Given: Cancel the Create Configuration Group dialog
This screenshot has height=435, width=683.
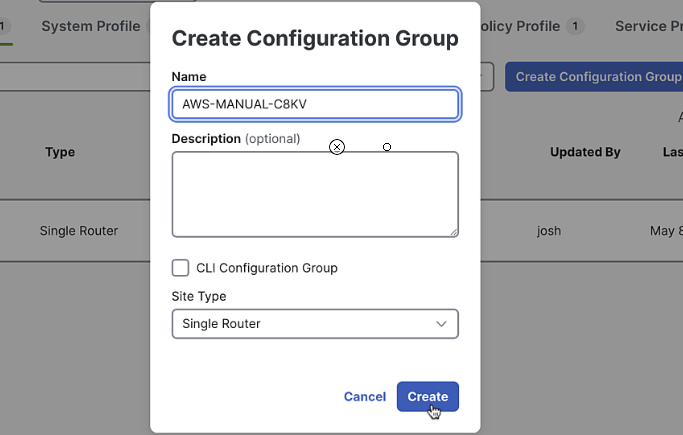Looking at the screenshot, I should [364, 397].
